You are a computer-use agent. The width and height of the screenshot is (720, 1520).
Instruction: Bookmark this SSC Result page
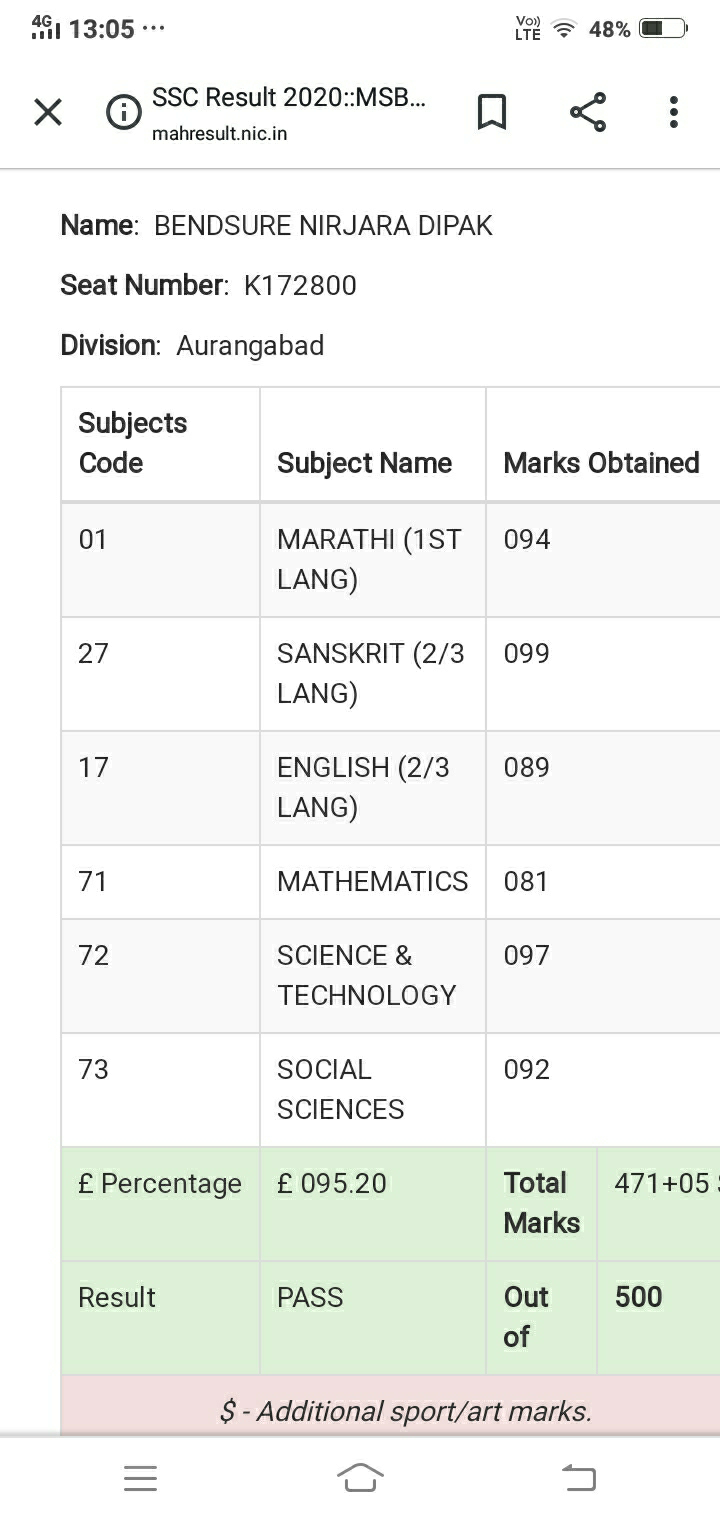(x=491, y=112)
